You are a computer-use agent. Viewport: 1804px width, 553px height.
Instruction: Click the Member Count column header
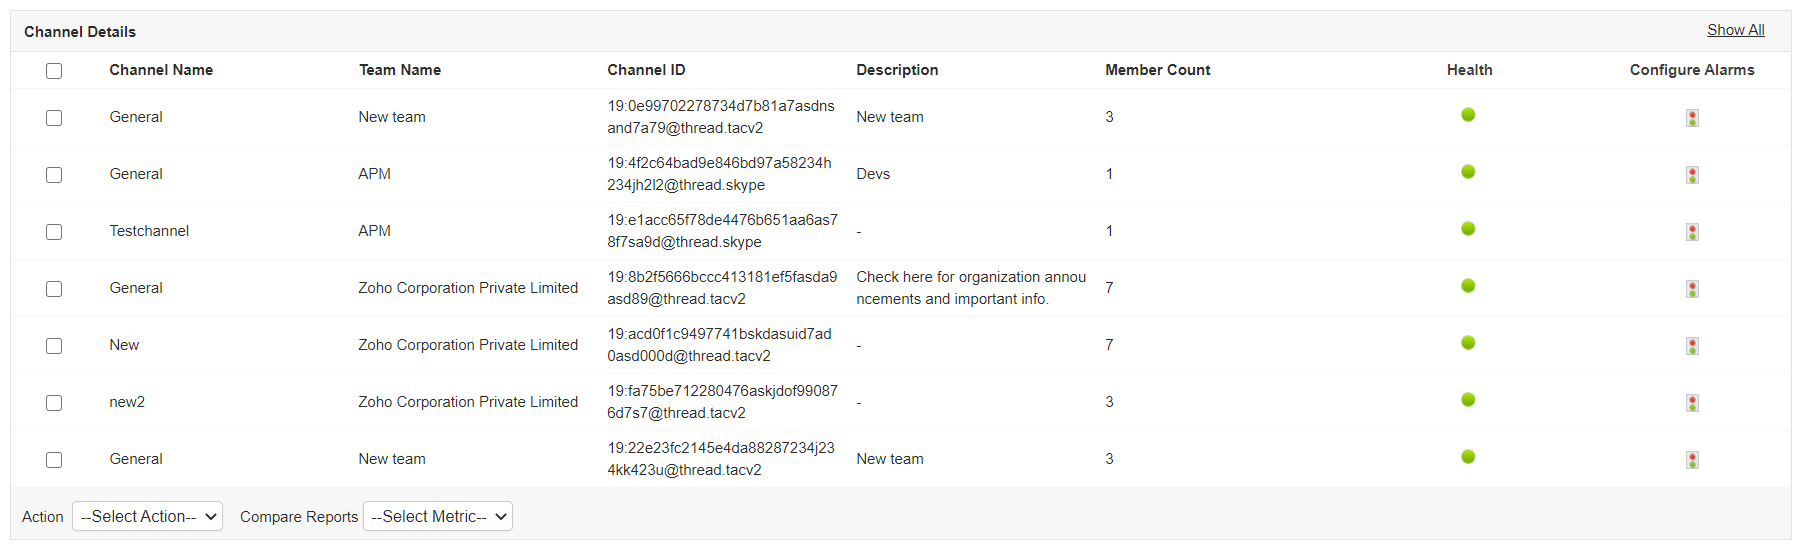coord(1157,70)
